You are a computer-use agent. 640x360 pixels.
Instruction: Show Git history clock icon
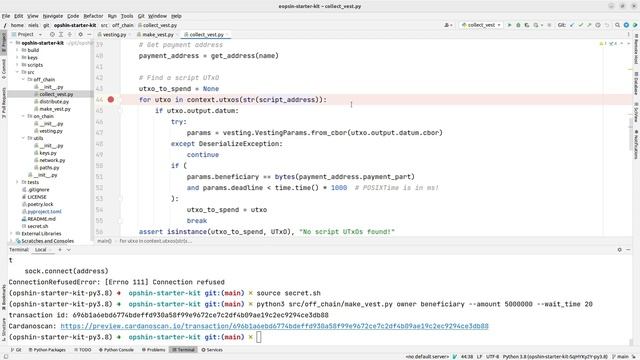598,25
